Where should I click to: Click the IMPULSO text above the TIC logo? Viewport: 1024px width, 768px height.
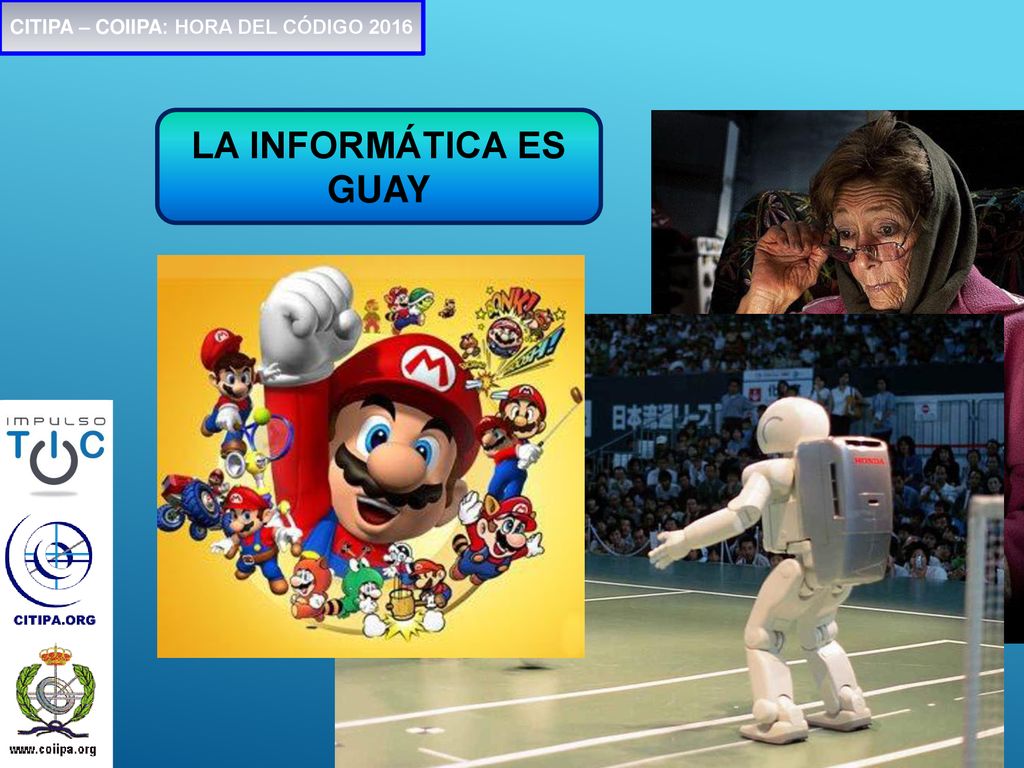[56, 421]
